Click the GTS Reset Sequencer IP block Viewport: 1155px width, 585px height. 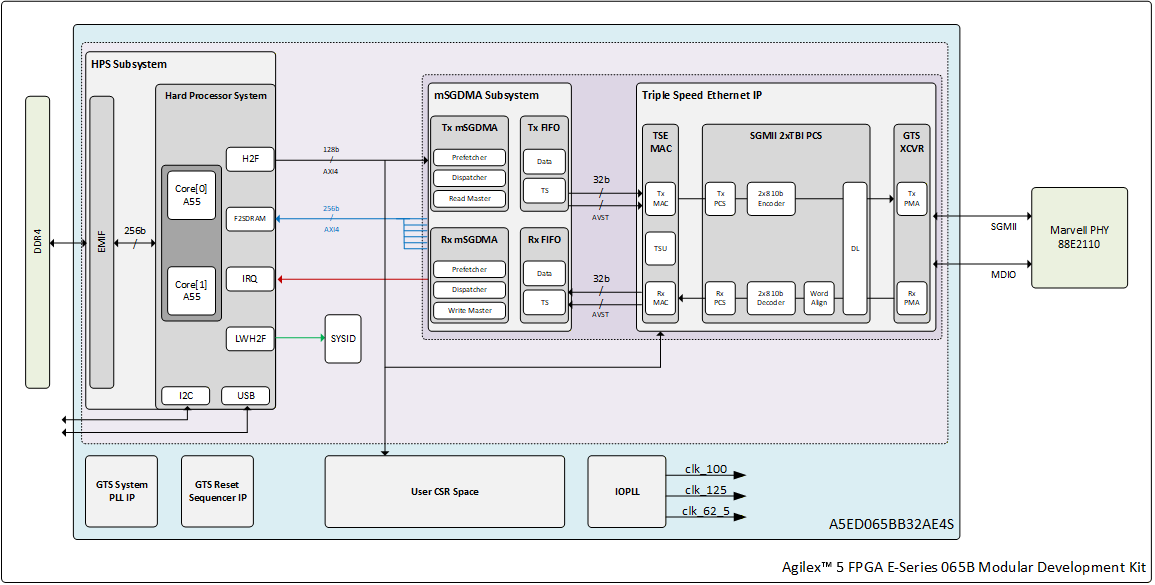point(217,491)
